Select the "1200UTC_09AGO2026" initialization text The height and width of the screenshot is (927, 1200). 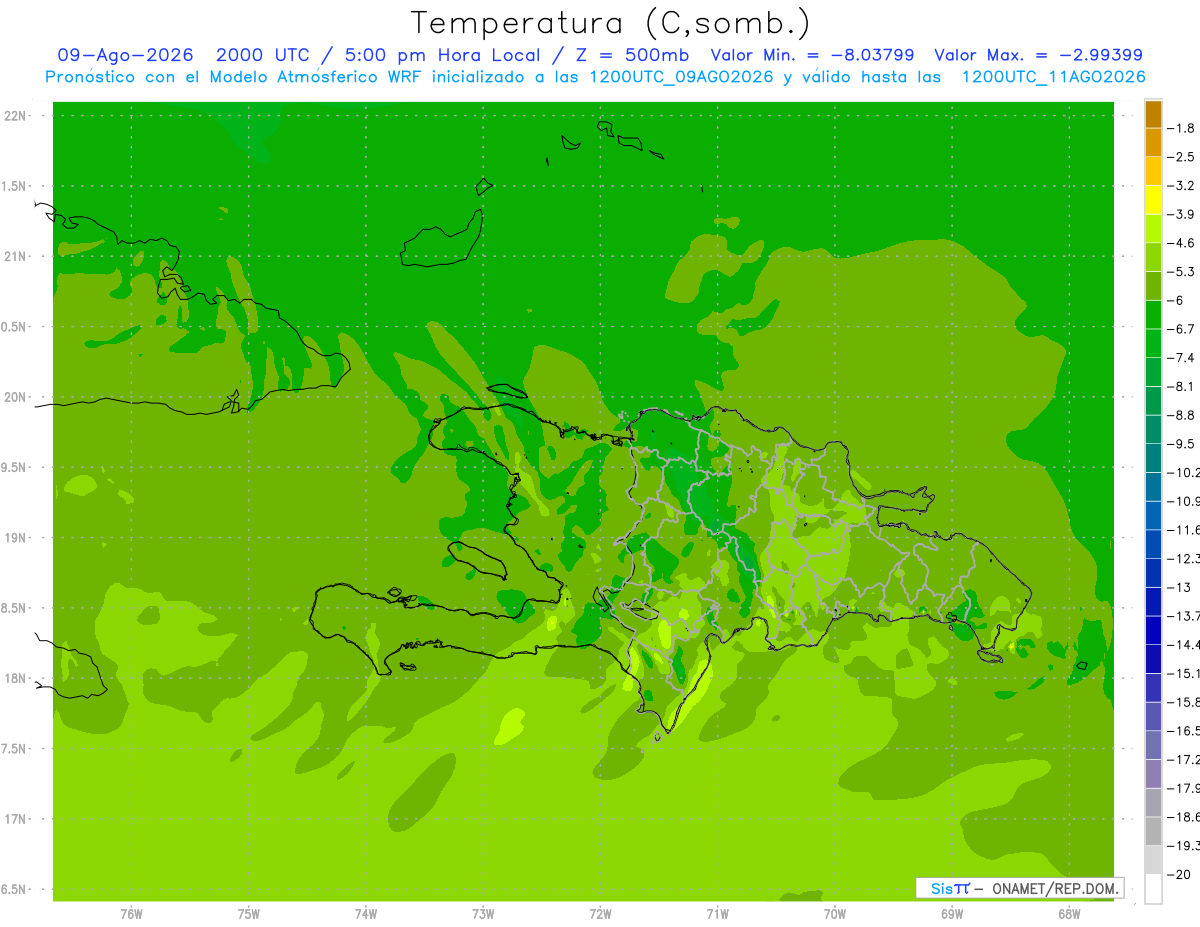[680, 77]
